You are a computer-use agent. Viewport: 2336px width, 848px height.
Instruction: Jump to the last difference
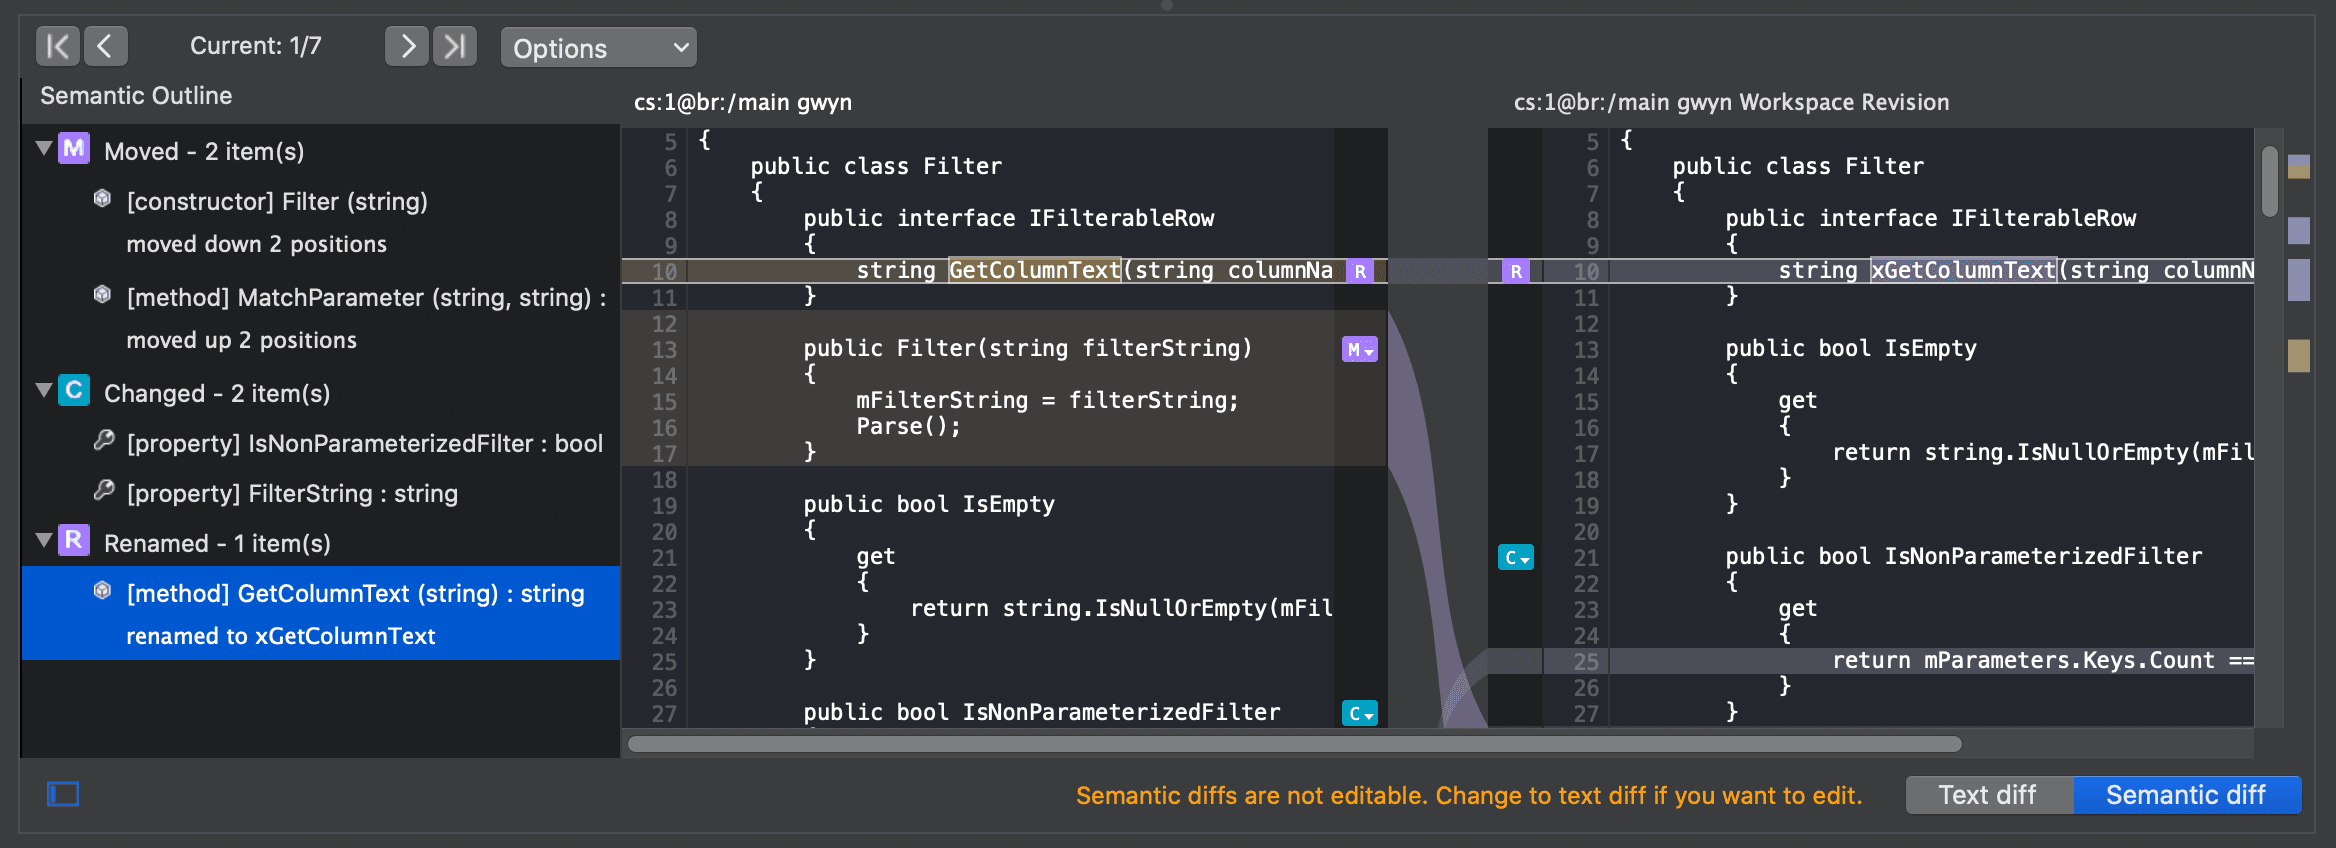click(x=455, y=46)
